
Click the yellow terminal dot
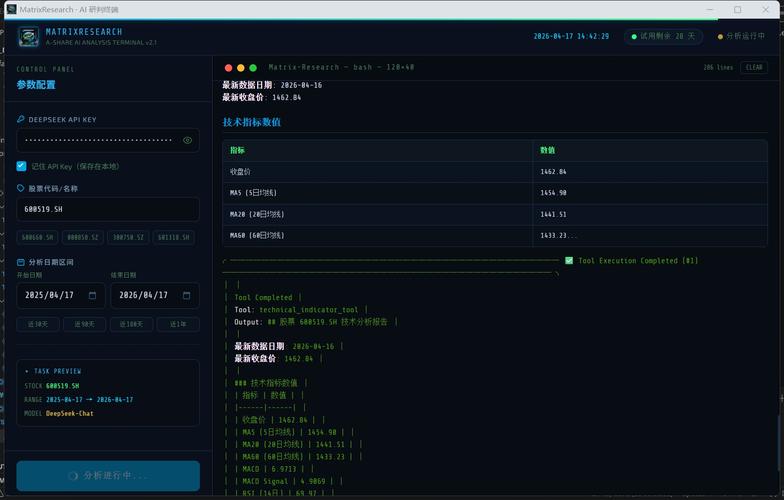tap(241, 67)
